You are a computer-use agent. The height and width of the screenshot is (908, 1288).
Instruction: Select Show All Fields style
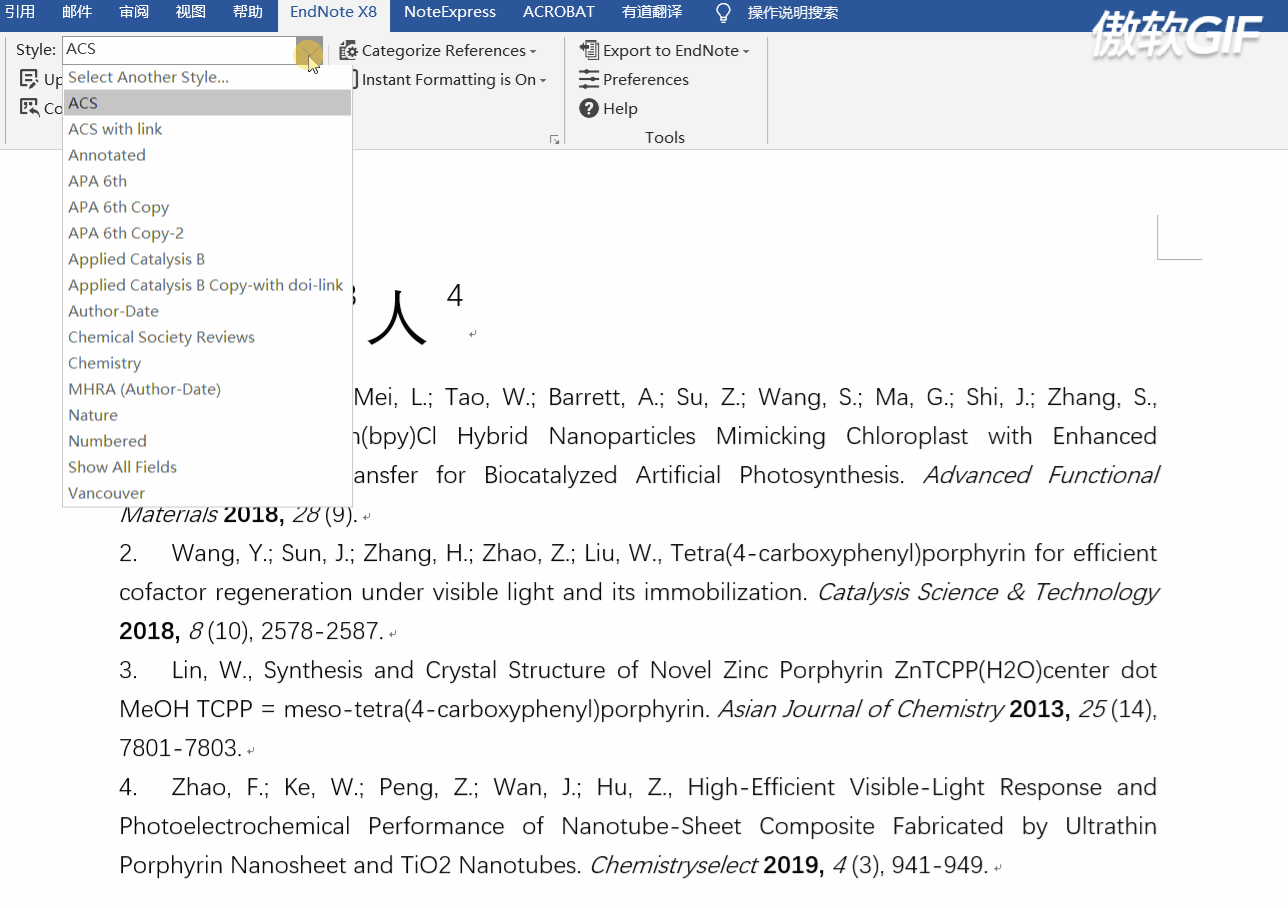[208, 467]
